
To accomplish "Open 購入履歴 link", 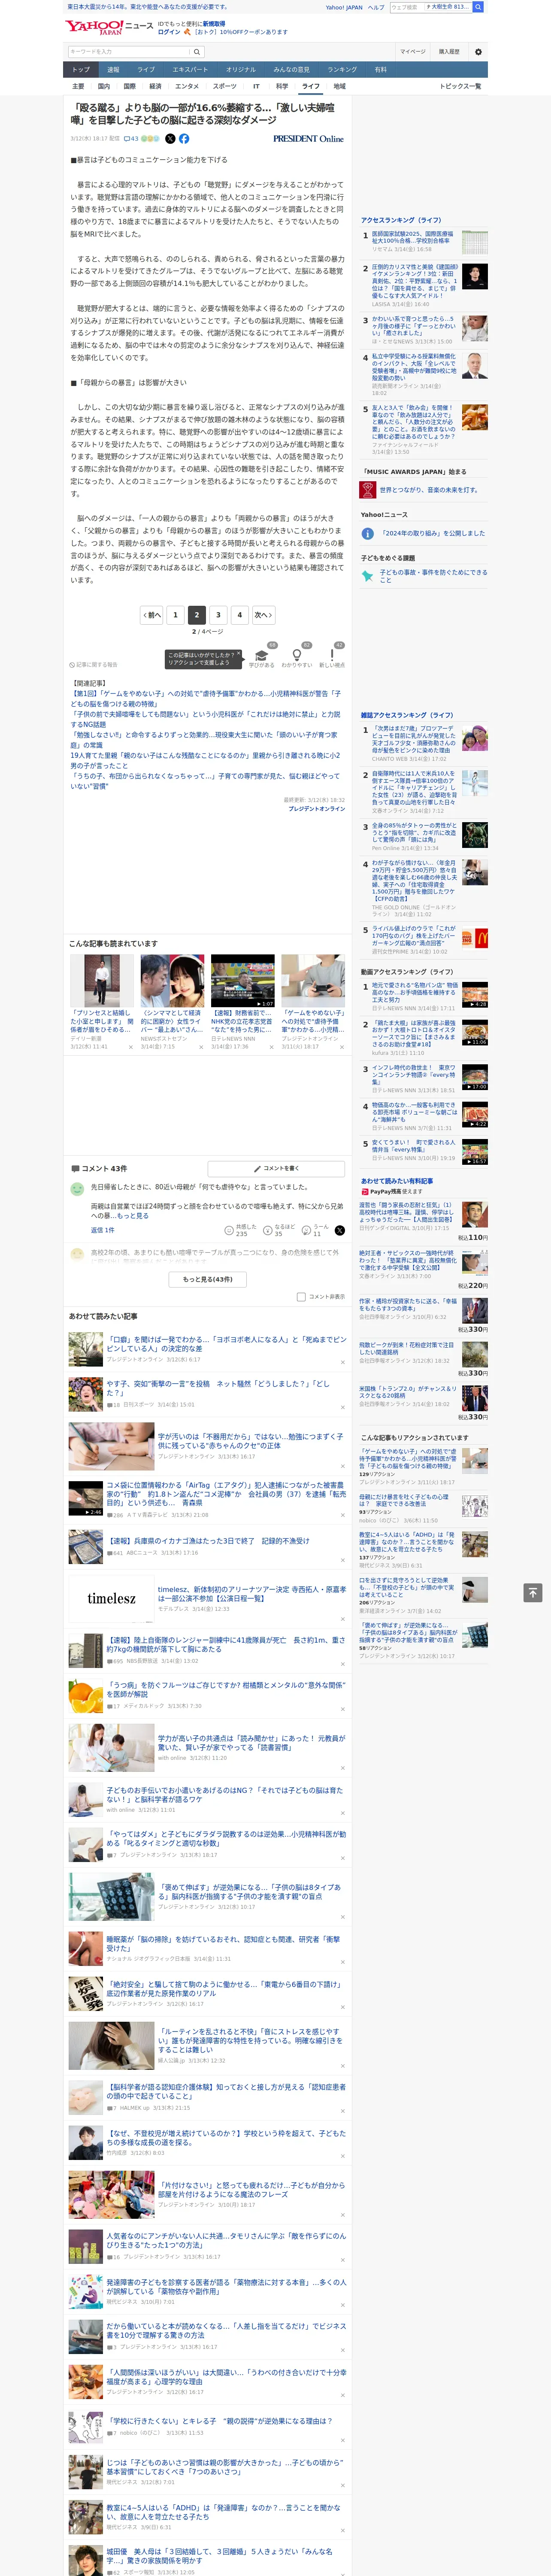I will coord(449,51).
